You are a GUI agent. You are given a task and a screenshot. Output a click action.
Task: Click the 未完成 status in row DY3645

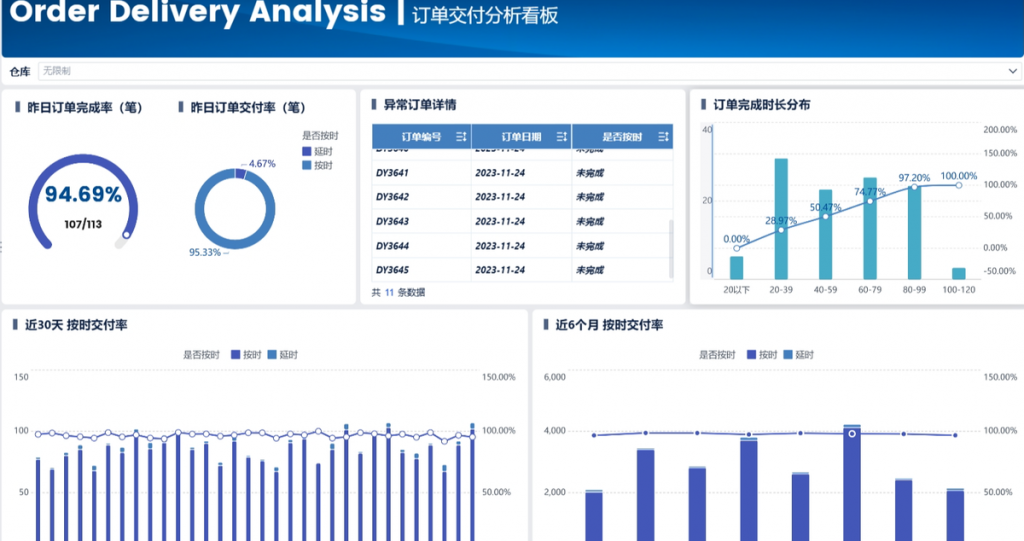click(x=590, y=270)
